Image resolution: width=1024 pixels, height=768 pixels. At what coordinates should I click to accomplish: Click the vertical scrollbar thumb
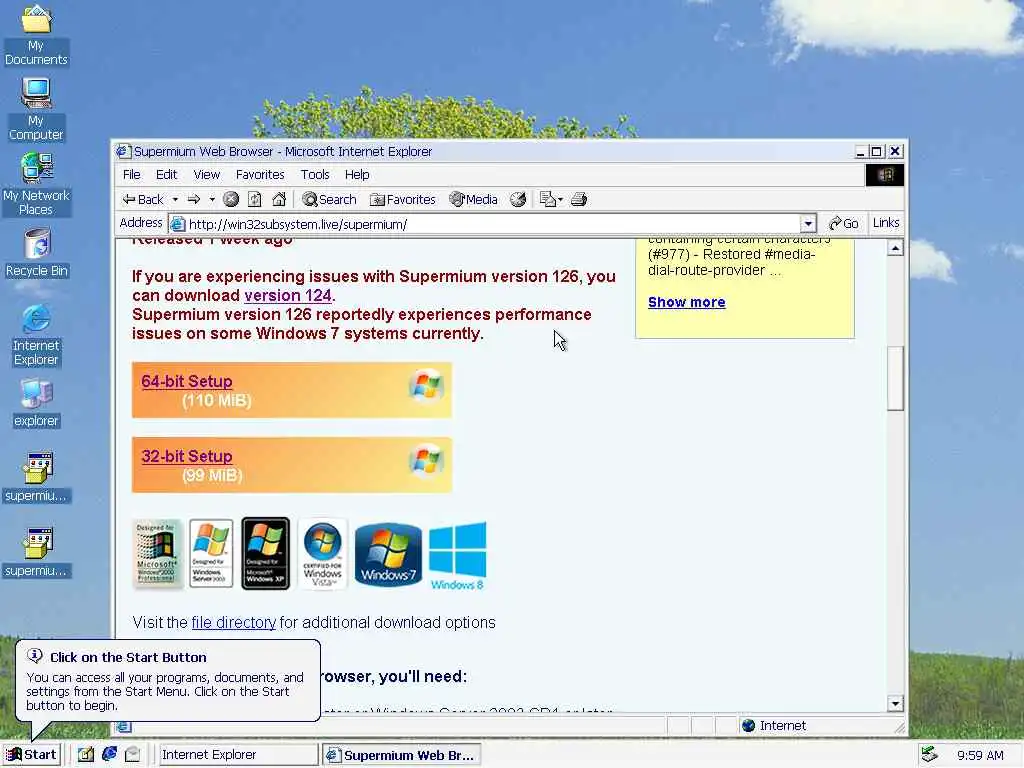point(895,378)
